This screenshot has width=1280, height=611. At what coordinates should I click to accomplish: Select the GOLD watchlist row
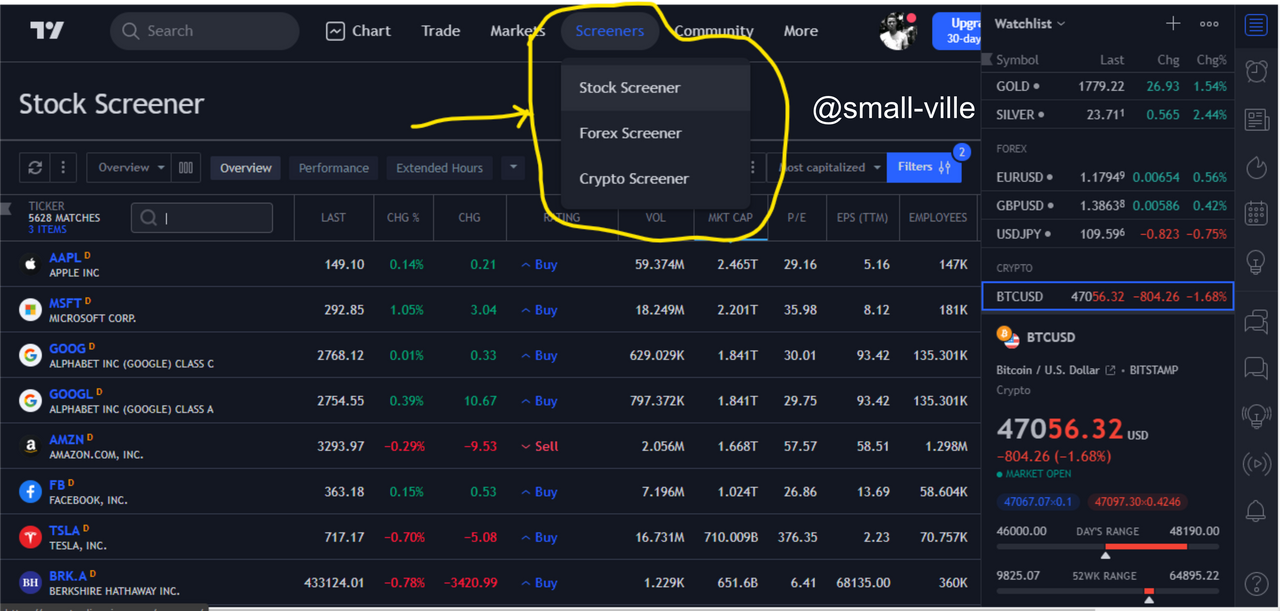[x=1109, y=87]
